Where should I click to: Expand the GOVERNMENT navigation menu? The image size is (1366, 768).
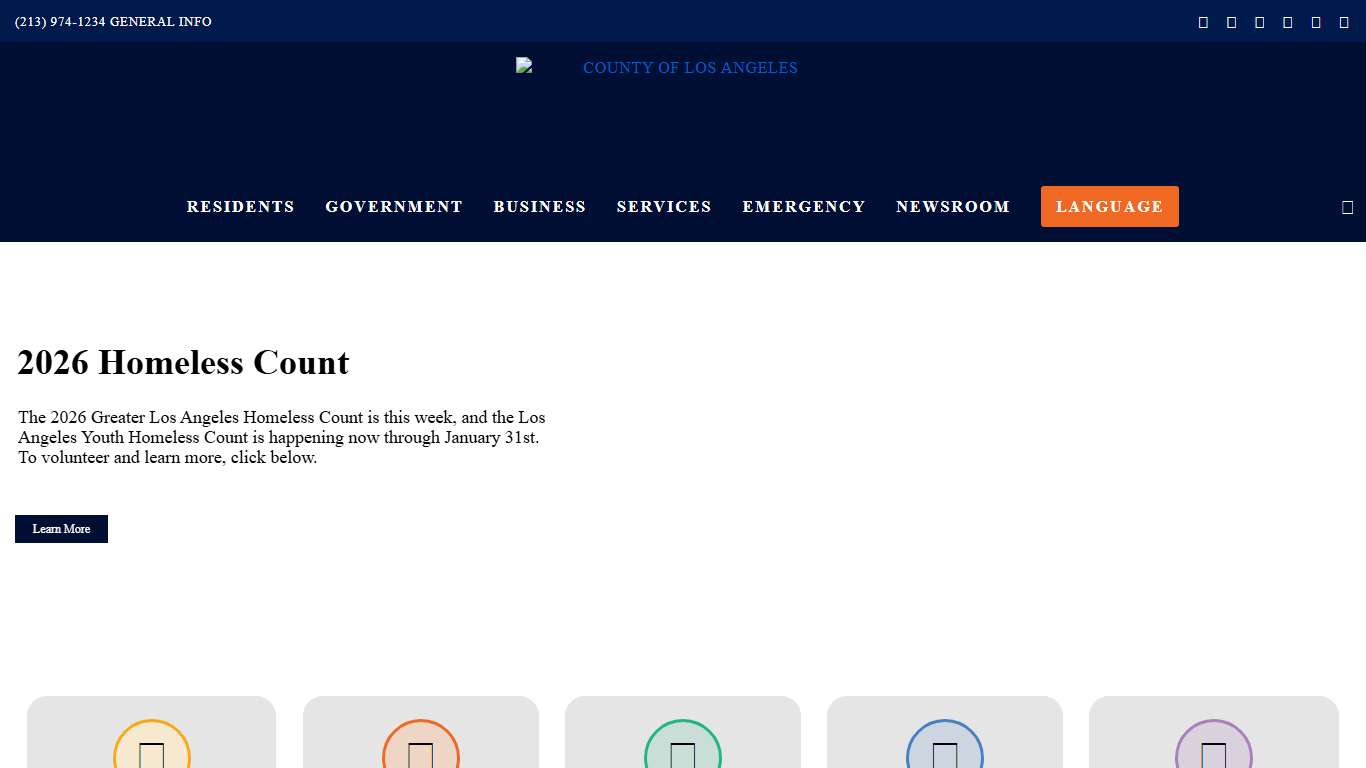pyautogui.click(x=394, y=206)
